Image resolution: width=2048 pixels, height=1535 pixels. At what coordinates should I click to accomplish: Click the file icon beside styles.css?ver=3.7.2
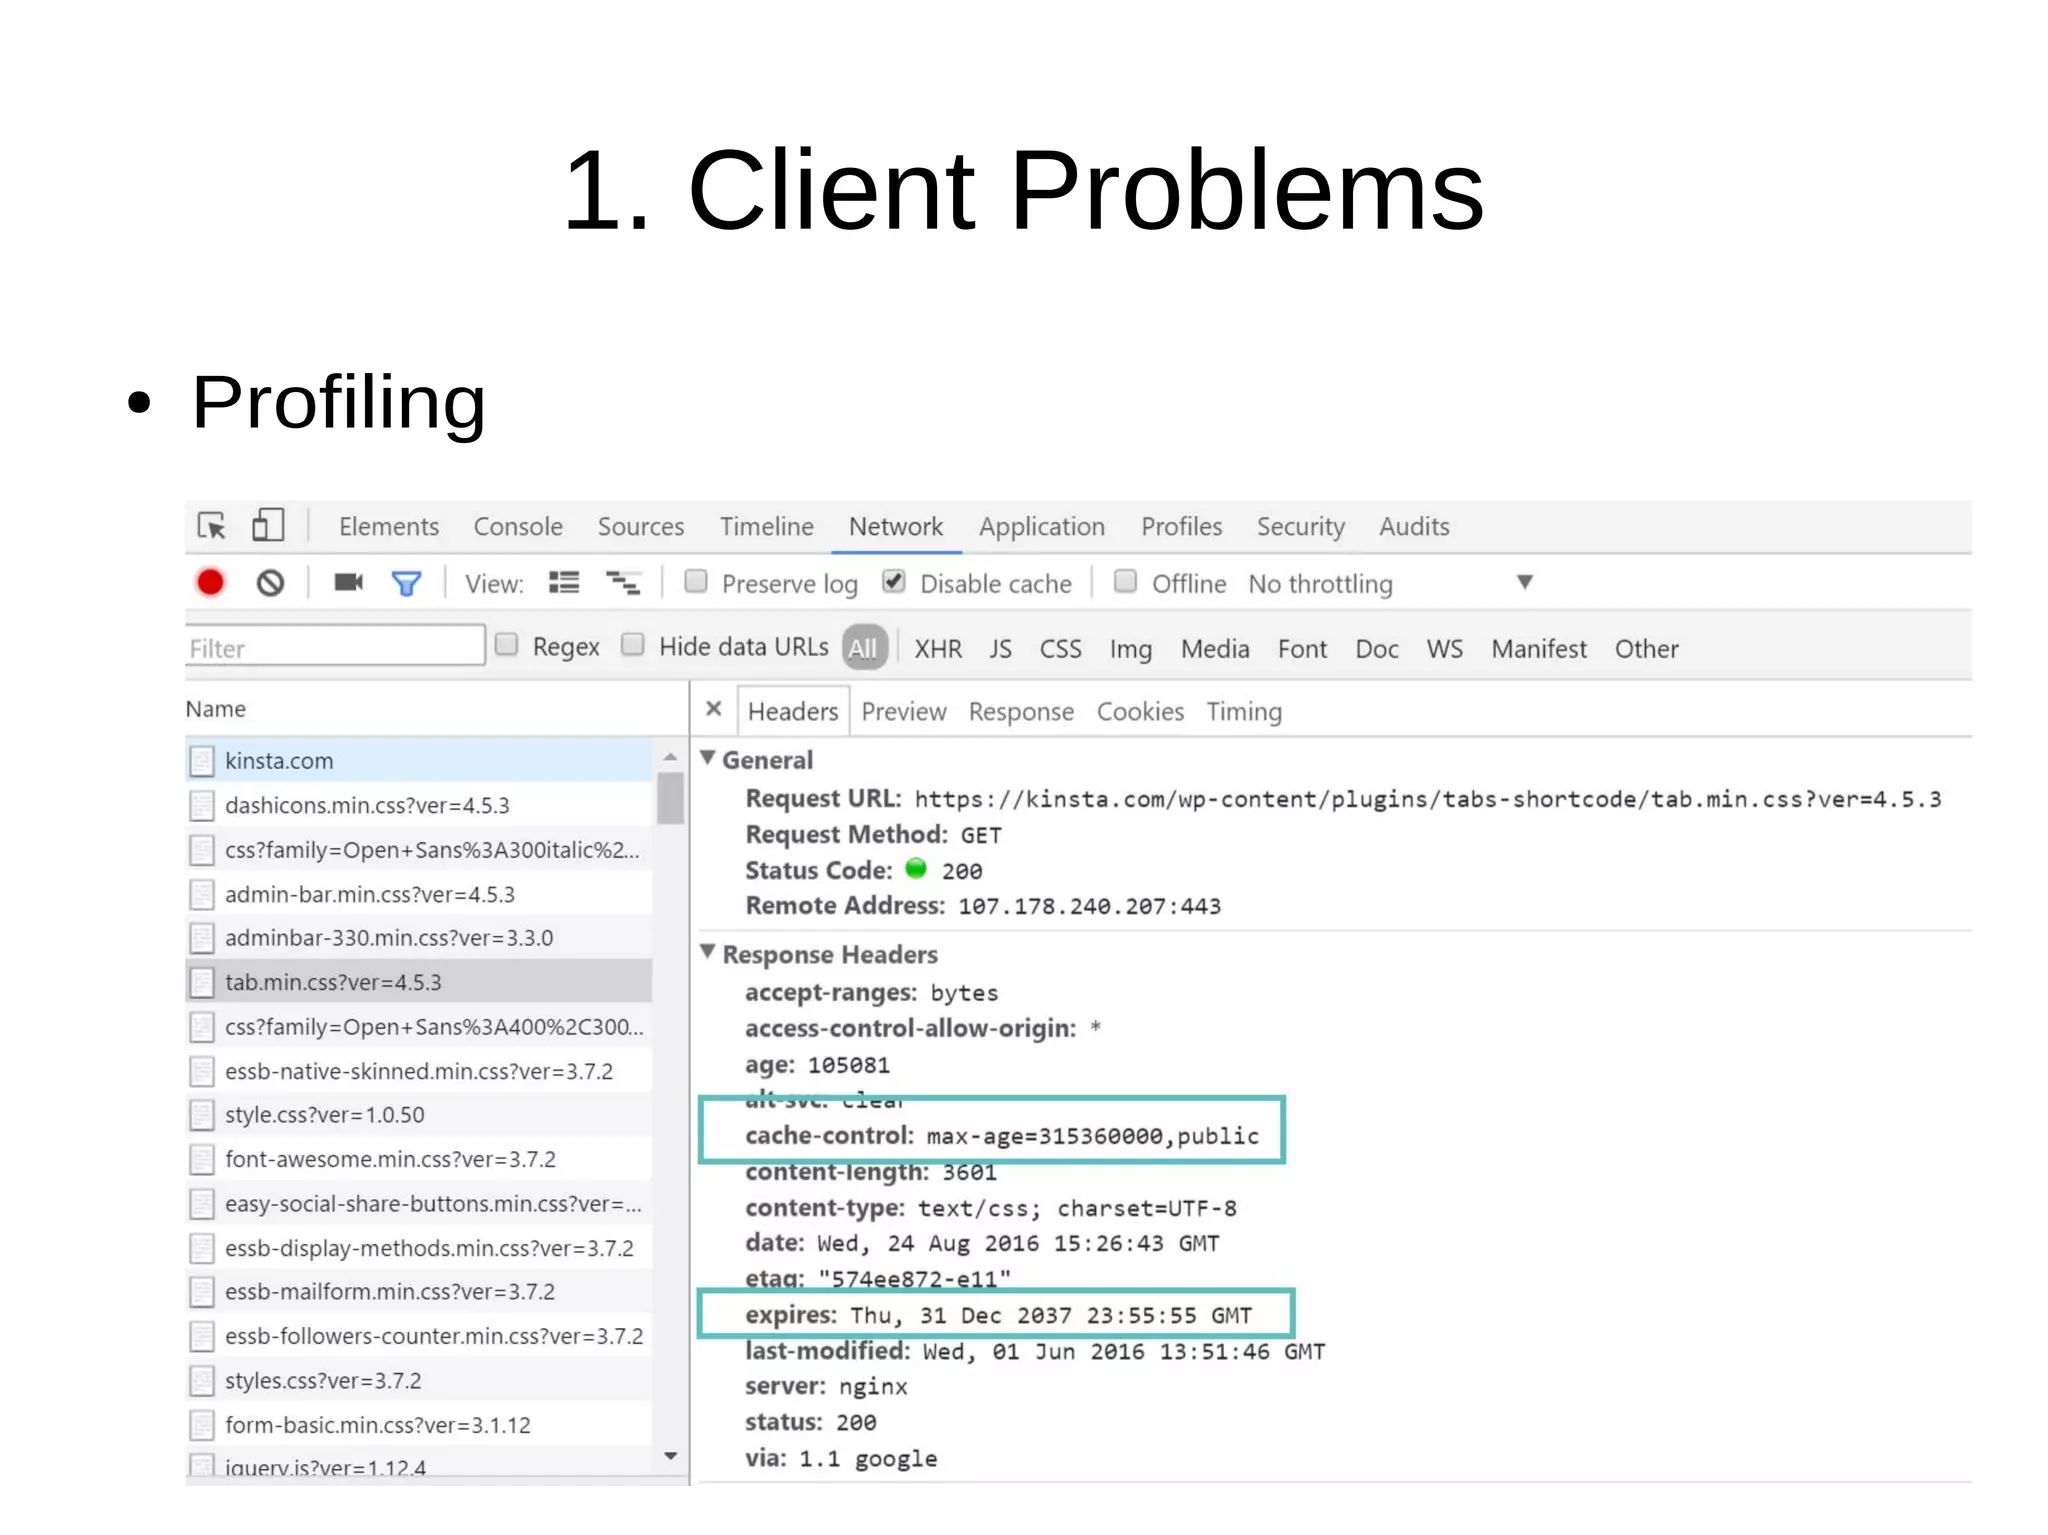coord(202,1381)
